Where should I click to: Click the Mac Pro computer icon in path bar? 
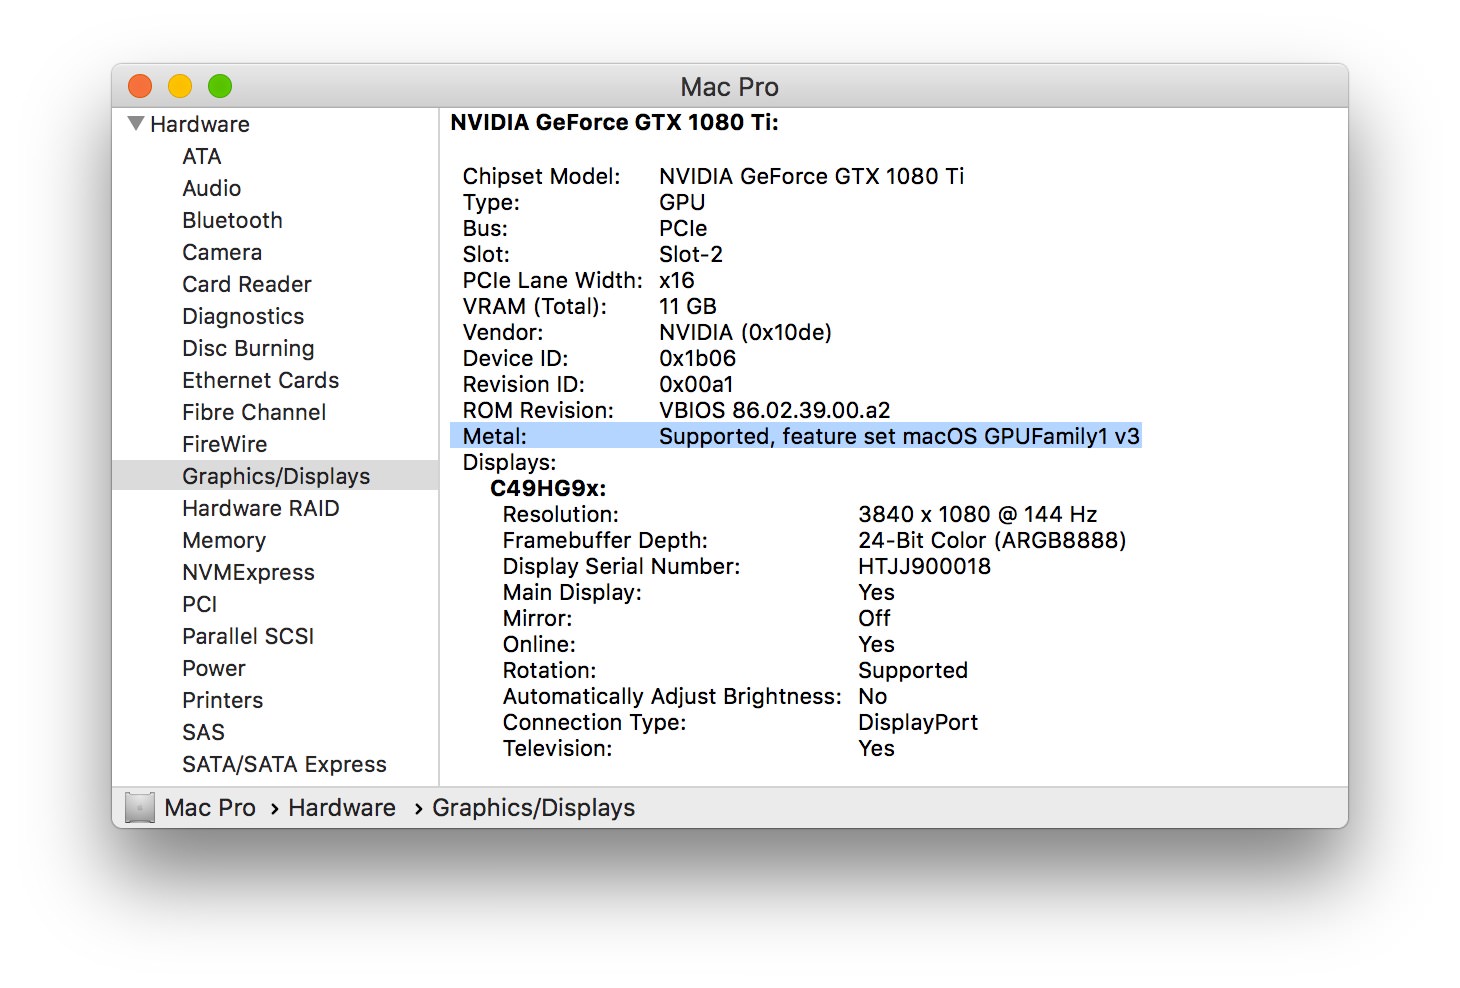pyautogui.click(x=140, y=807)
